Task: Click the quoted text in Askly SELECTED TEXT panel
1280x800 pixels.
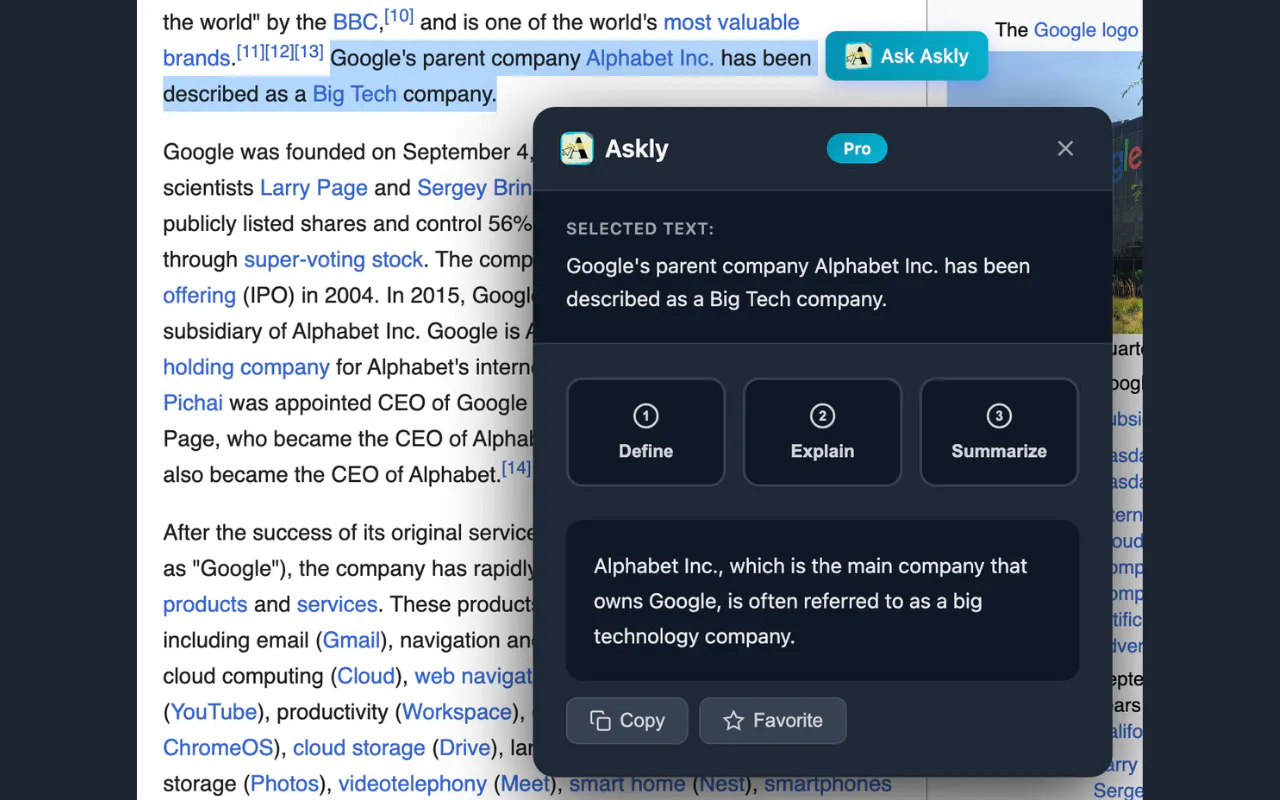Action: tap(798, 283)
